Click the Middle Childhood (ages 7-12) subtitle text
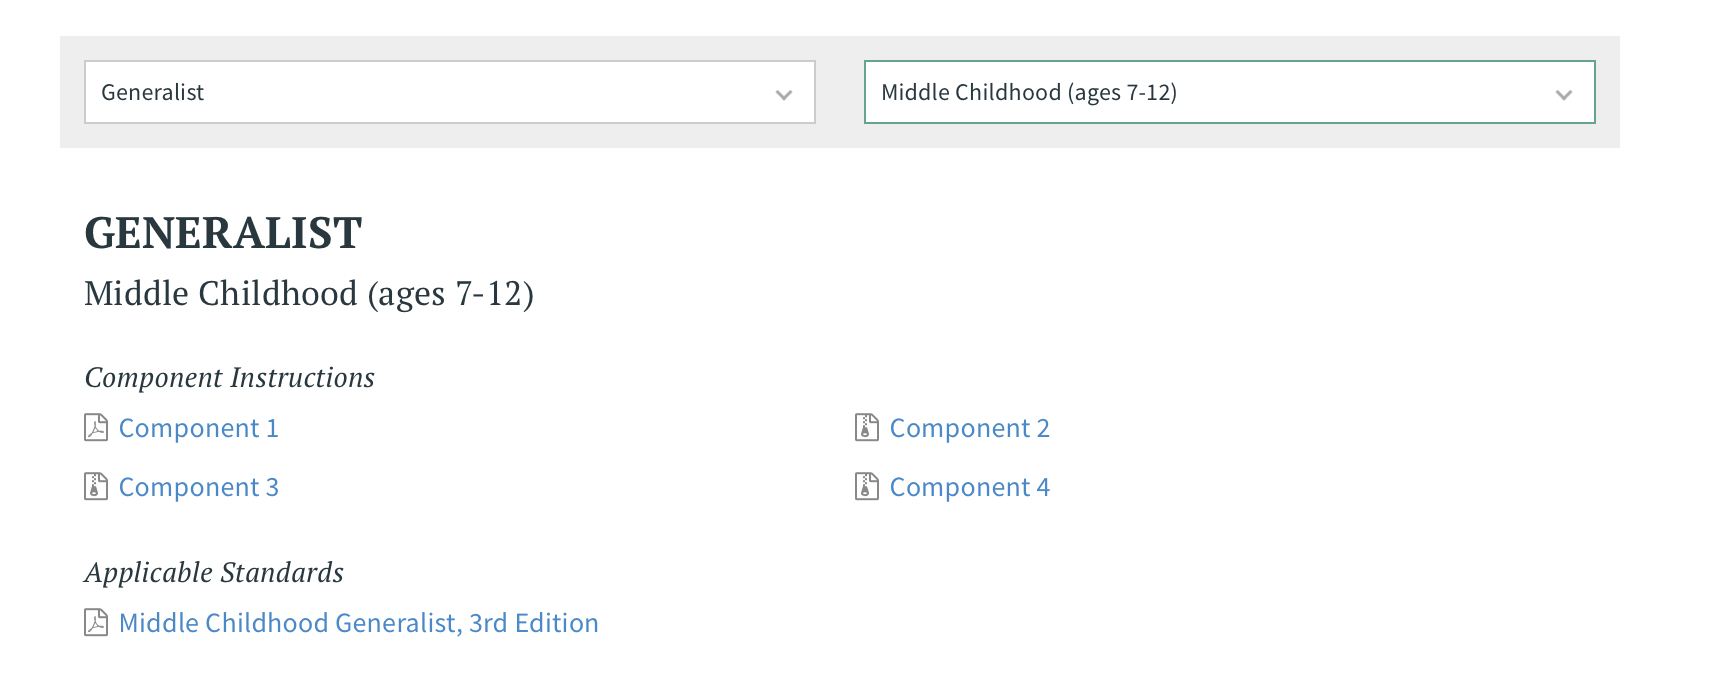Image resolution: width=1720 pixels, height=698 pixels. point(309,294)
